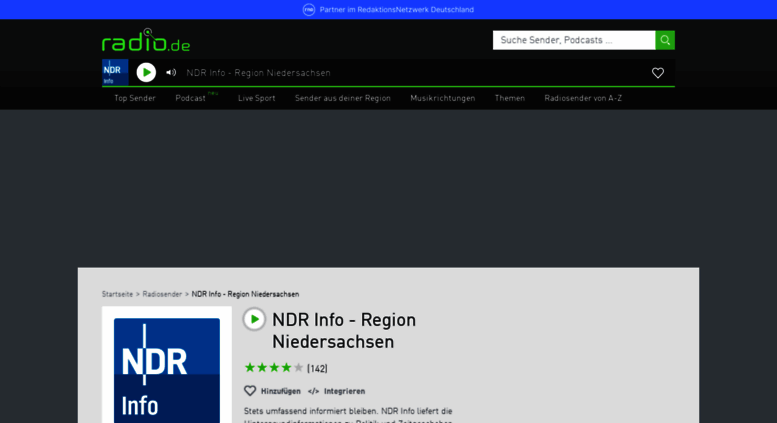
Task: Open the Musikrichtungen menu
Action: (x=443, y=98)
